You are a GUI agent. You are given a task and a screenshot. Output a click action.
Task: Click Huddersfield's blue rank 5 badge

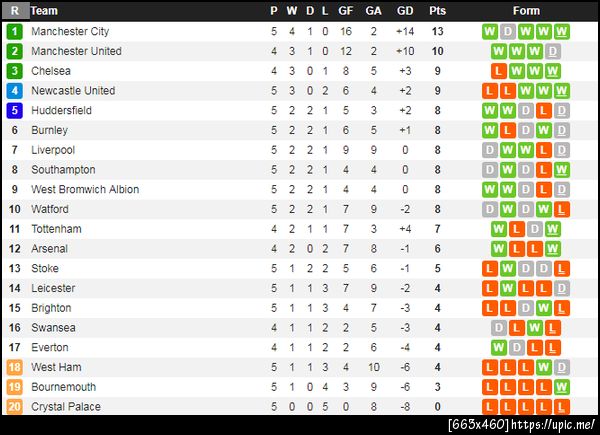tap(15, 110)
